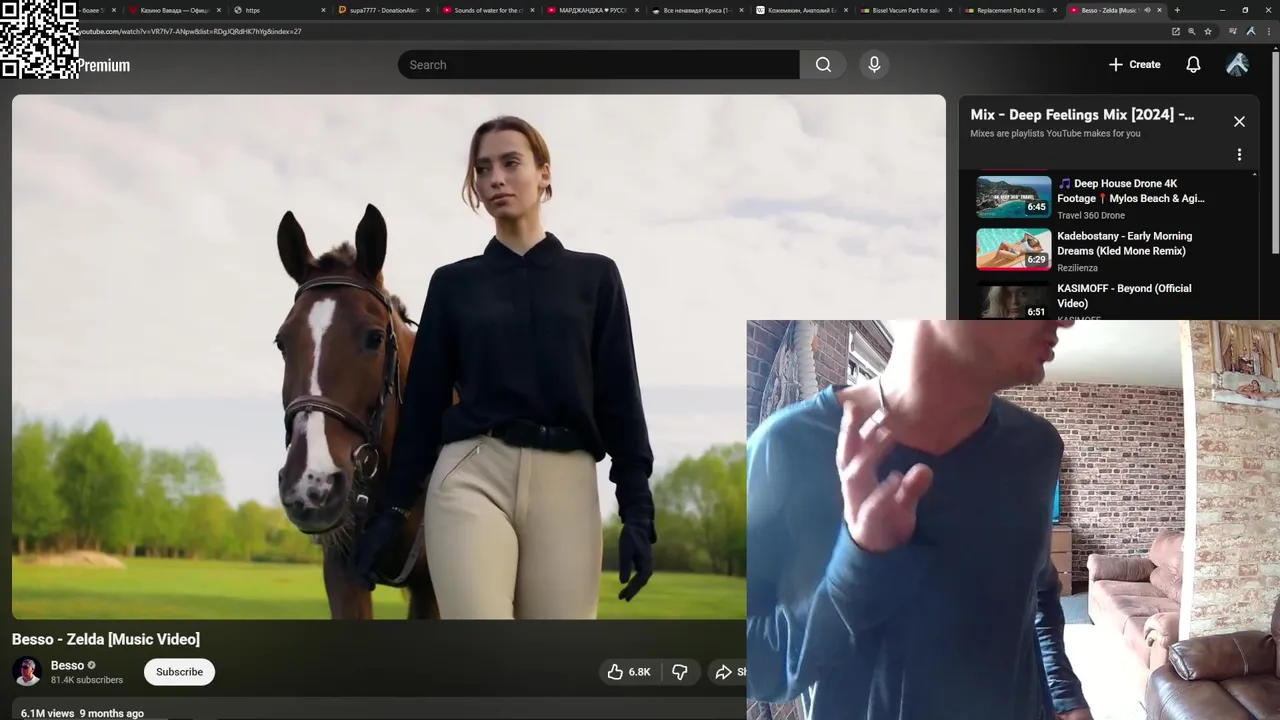Bookmark this page with star icon
The height and width of the screenshot is (720, 1280).
tap(1208, 31)
